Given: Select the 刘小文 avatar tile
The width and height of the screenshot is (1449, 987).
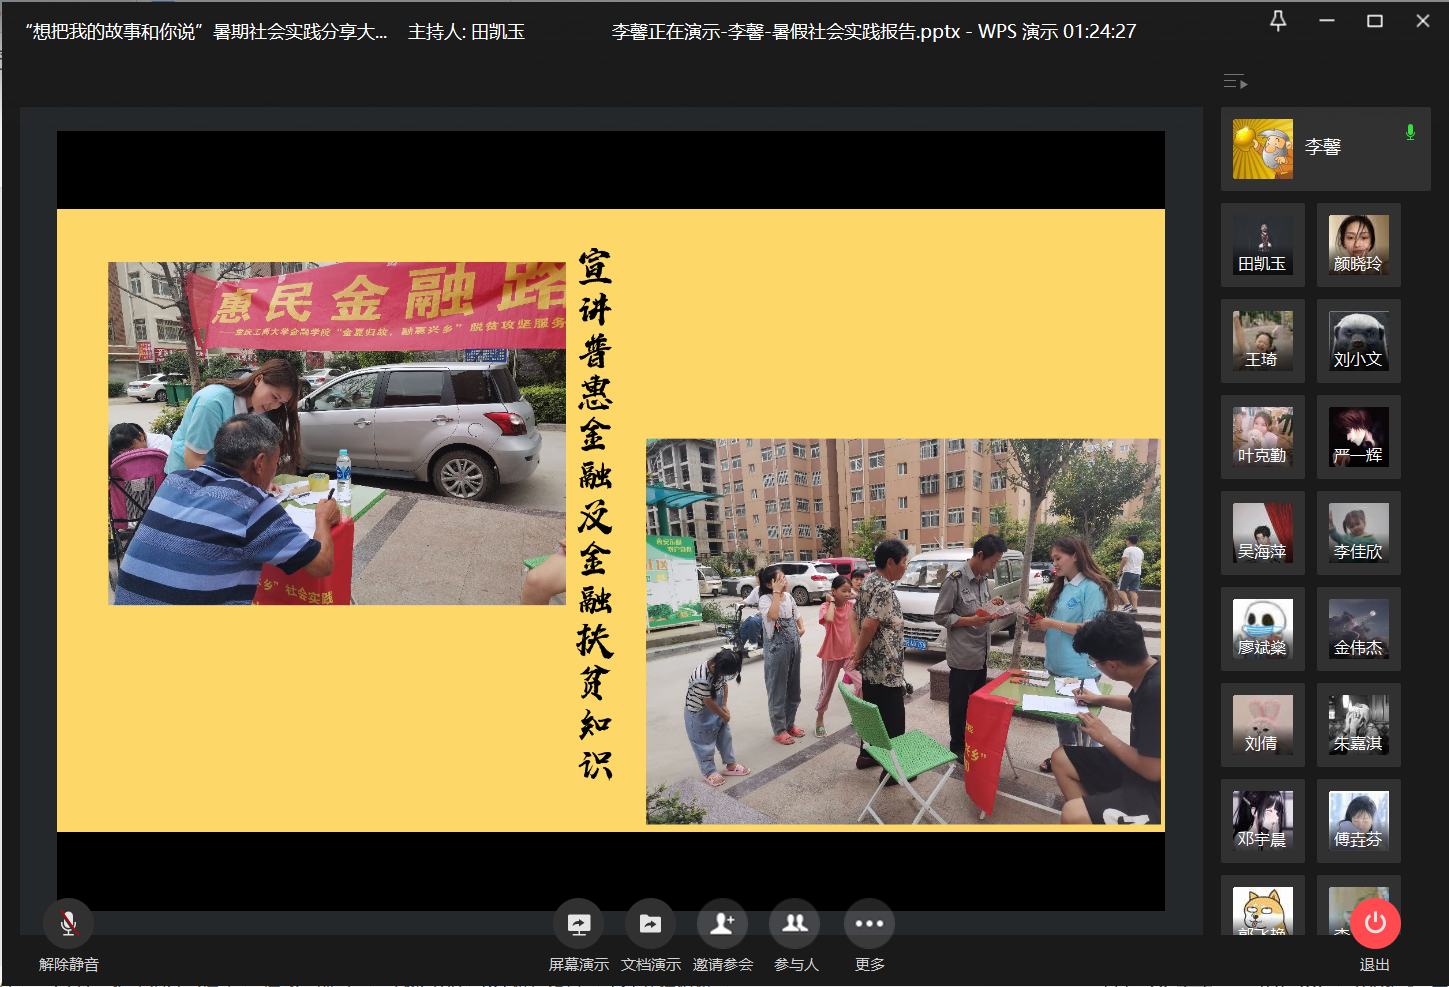Looking at the screenshot, I should pos(1358,341).
